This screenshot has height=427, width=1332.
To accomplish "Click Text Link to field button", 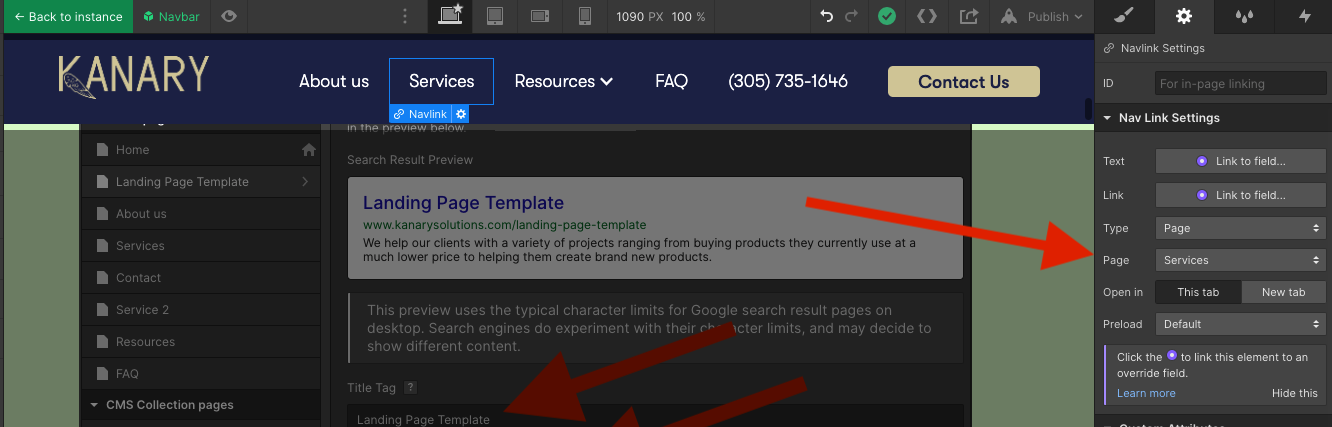I will 1241,161.
